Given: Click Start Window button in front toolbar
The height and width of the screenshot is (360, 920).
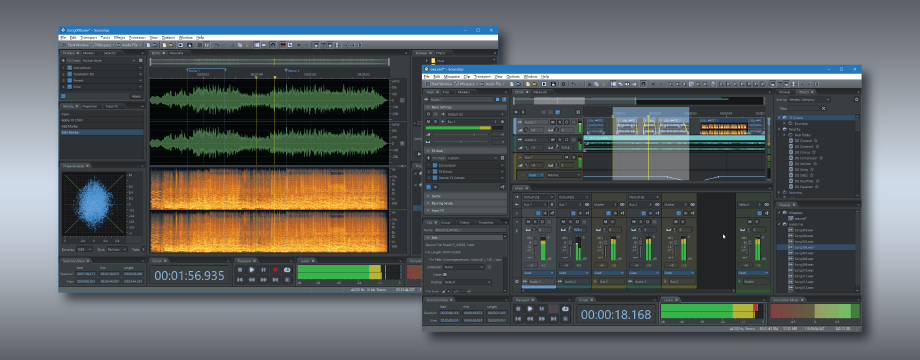Looking at the screenshot, I should pyautogui.click(x=440, y=84).
